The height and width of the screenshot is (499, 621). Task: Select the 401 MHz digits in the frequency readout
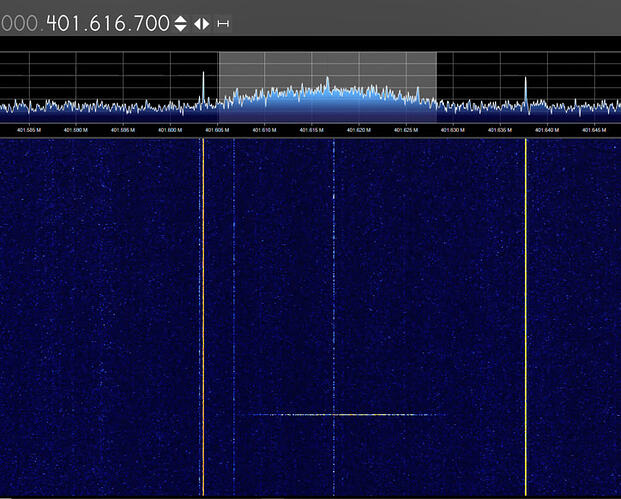tap(64, 24)
